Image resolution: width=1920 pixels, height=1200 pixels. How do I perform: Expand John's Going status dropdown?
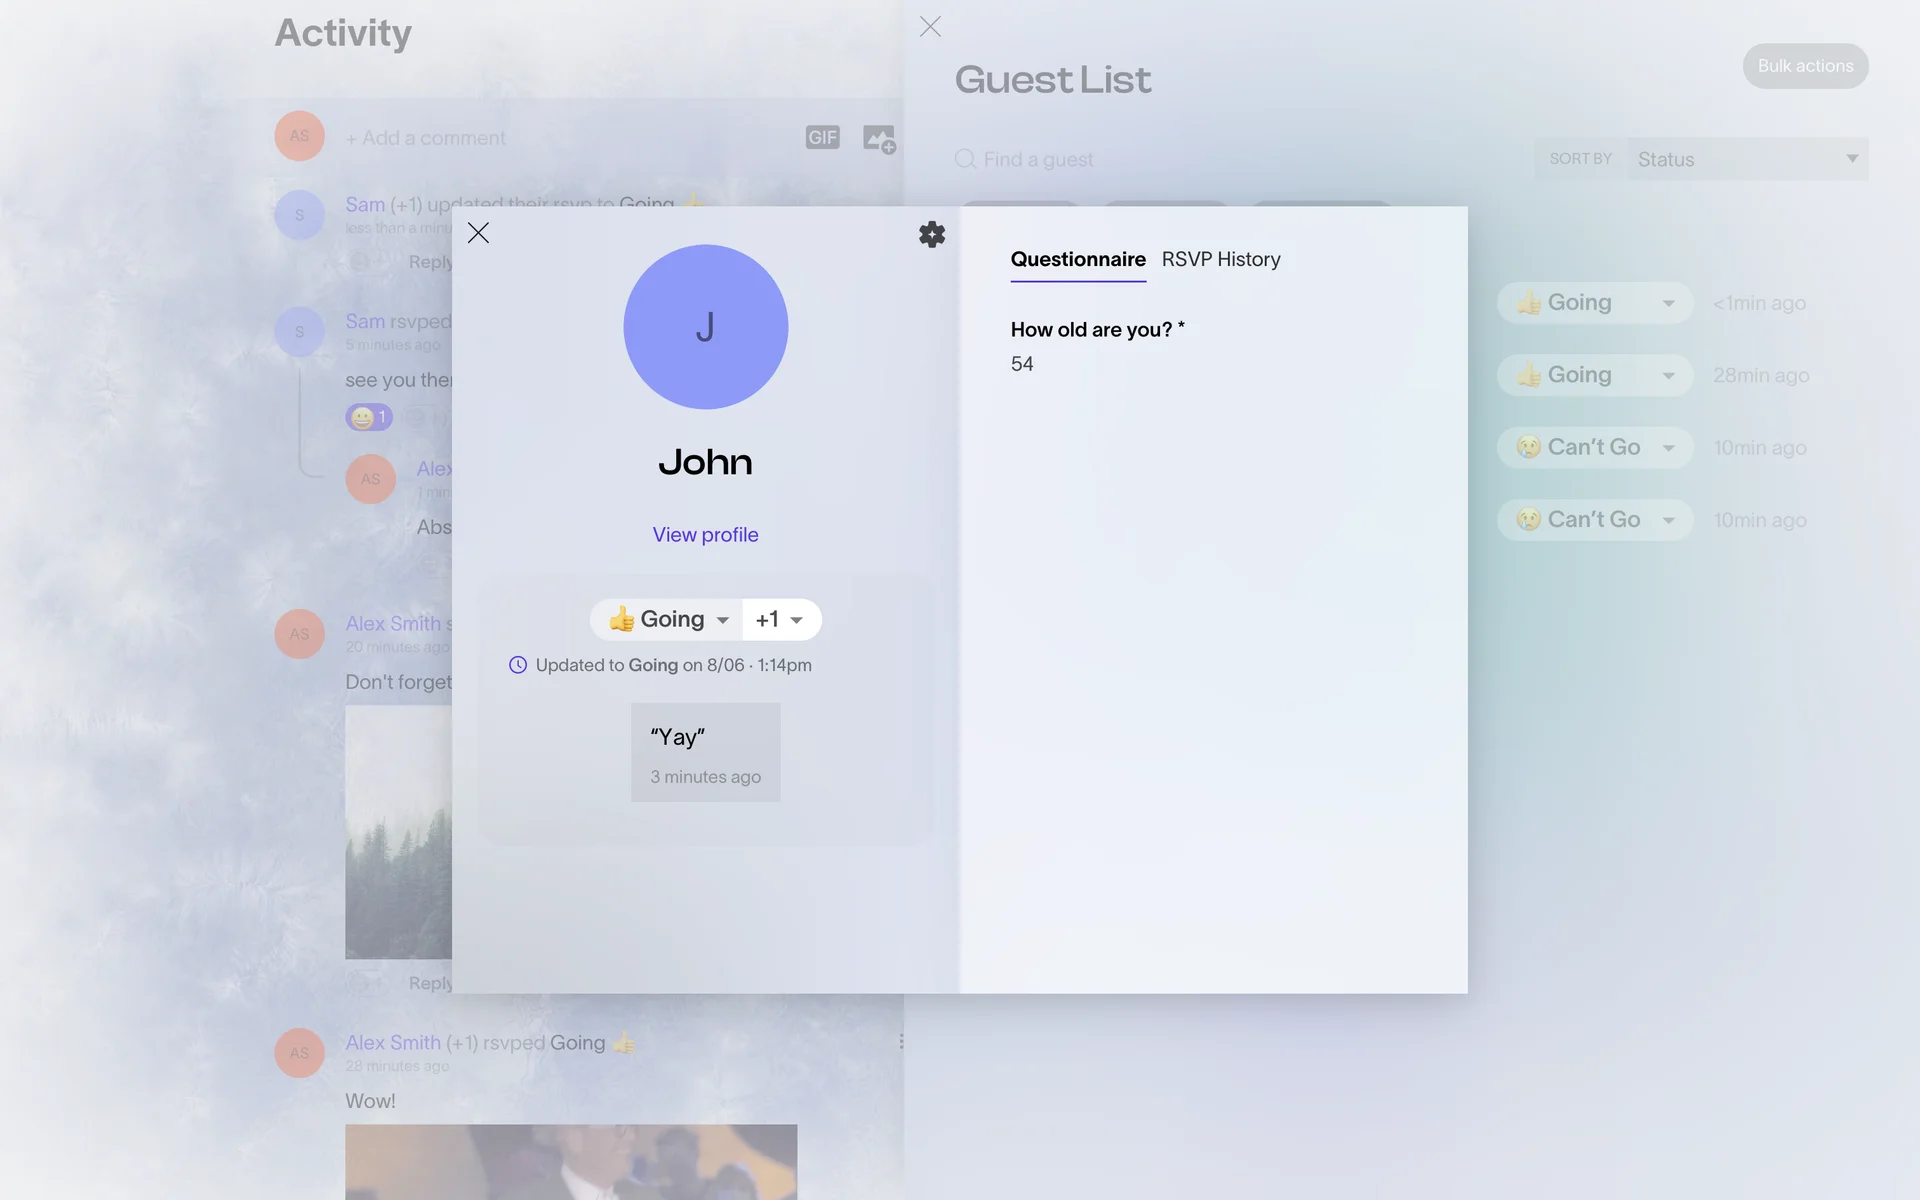coord(668,620)
